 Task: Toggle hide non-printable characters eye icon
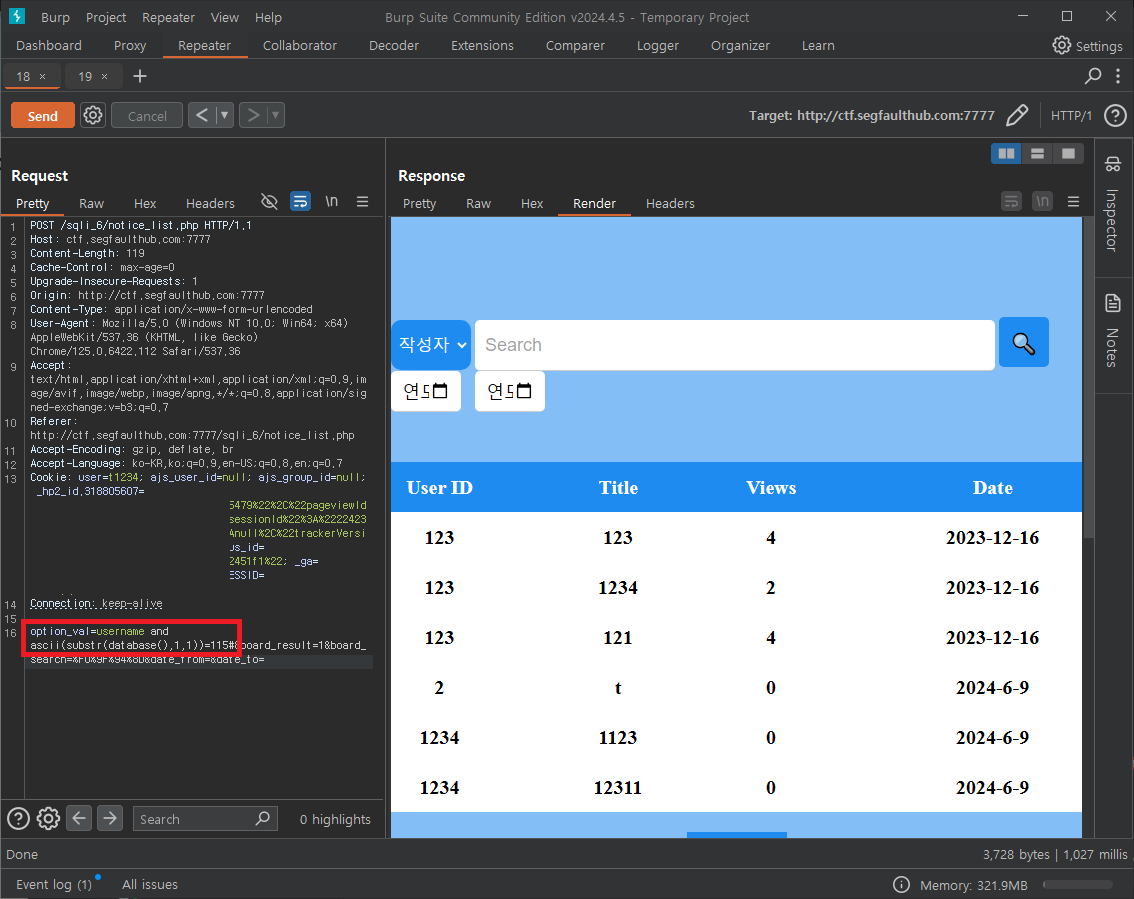pos(269,202)
